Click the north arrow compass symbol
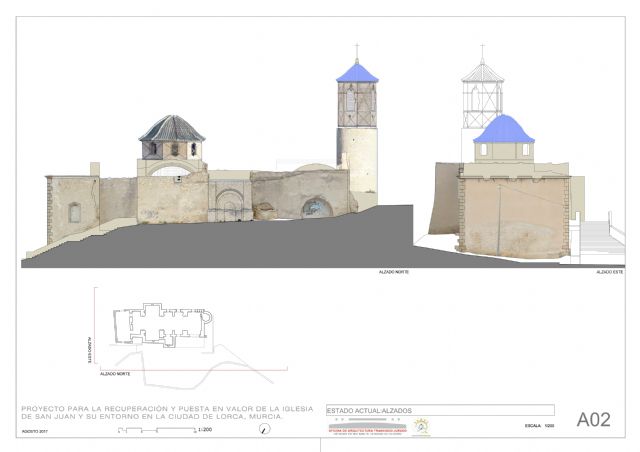Screen dimensions: 640x452 click(264, 429)
